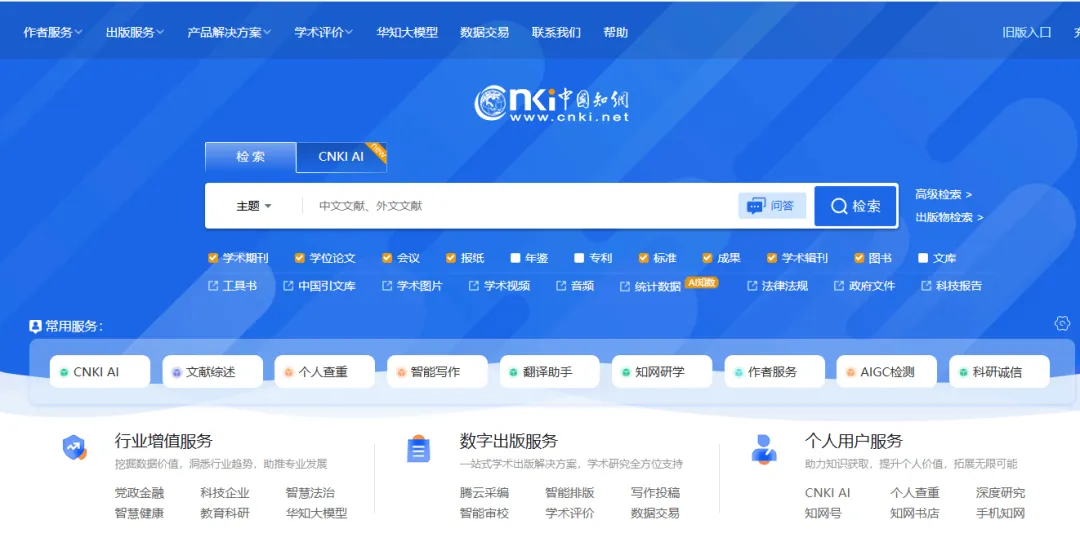Open the 写作投稿 link
Screen dimensions: 1080x560
655,493
